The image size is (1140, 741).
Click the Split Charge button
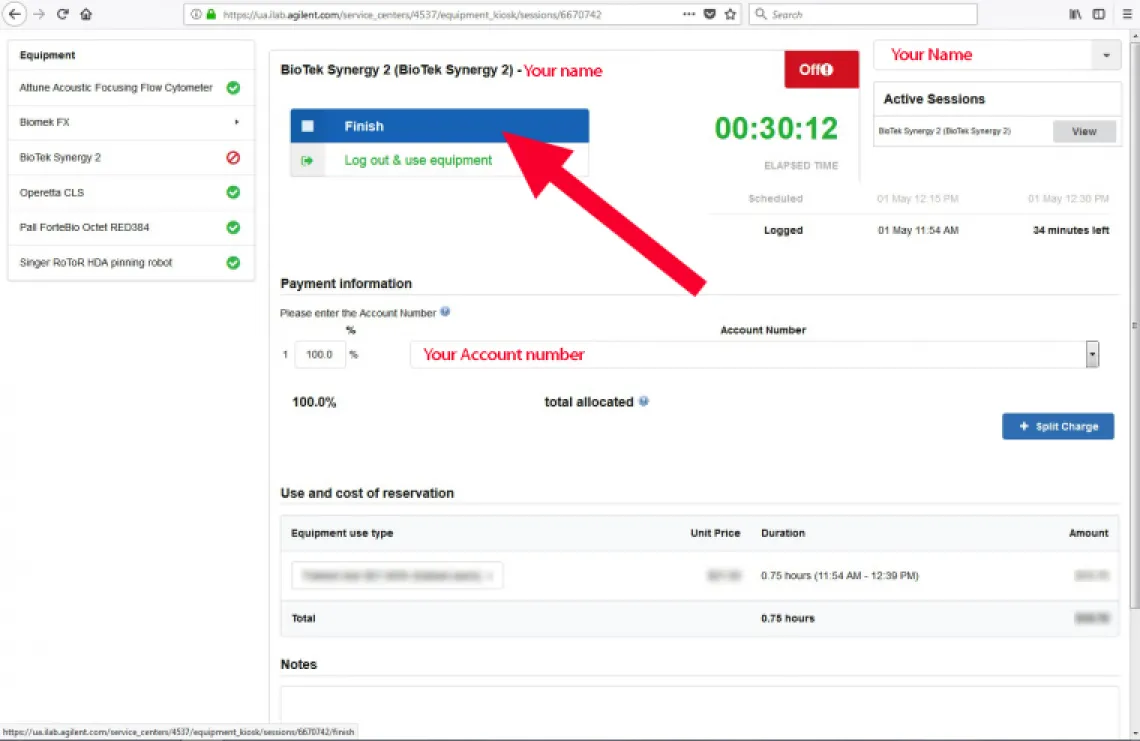click(1058, 427)
